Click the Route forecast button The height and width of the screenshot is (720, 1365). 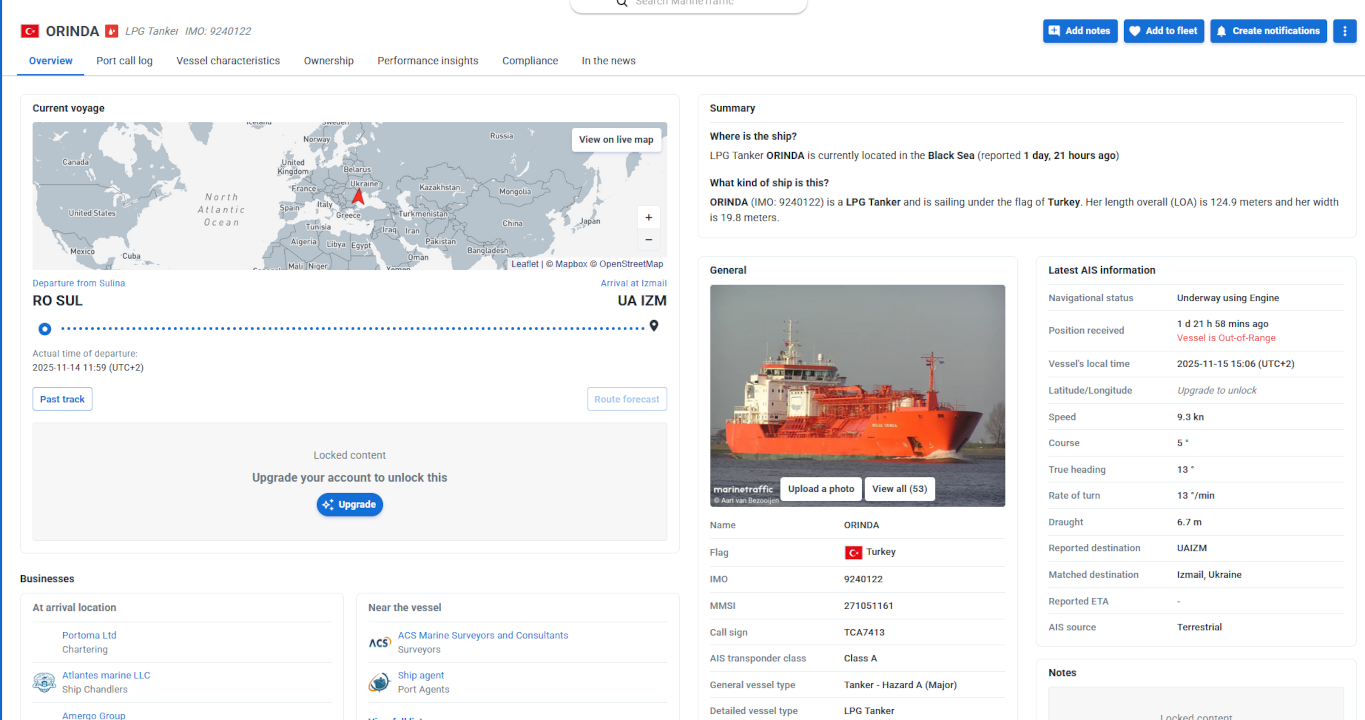coord(627,399)
